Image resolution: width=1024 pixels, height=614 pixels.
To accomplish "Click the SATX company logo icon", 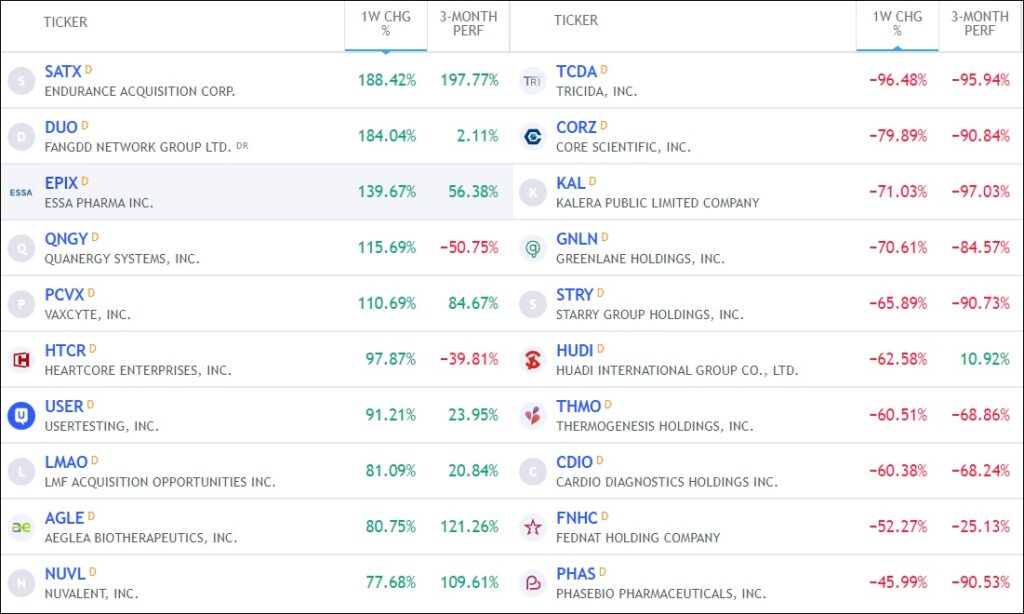I will 21,81.
